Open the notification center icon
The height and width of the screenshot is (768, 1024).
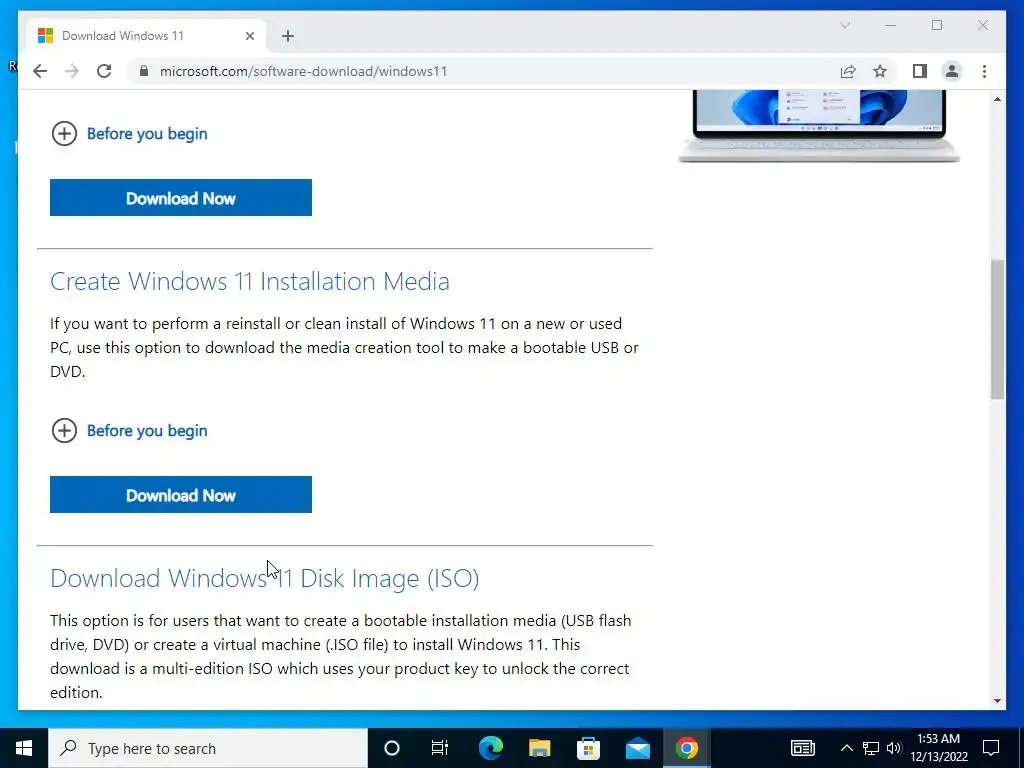[x=991, y=748]
